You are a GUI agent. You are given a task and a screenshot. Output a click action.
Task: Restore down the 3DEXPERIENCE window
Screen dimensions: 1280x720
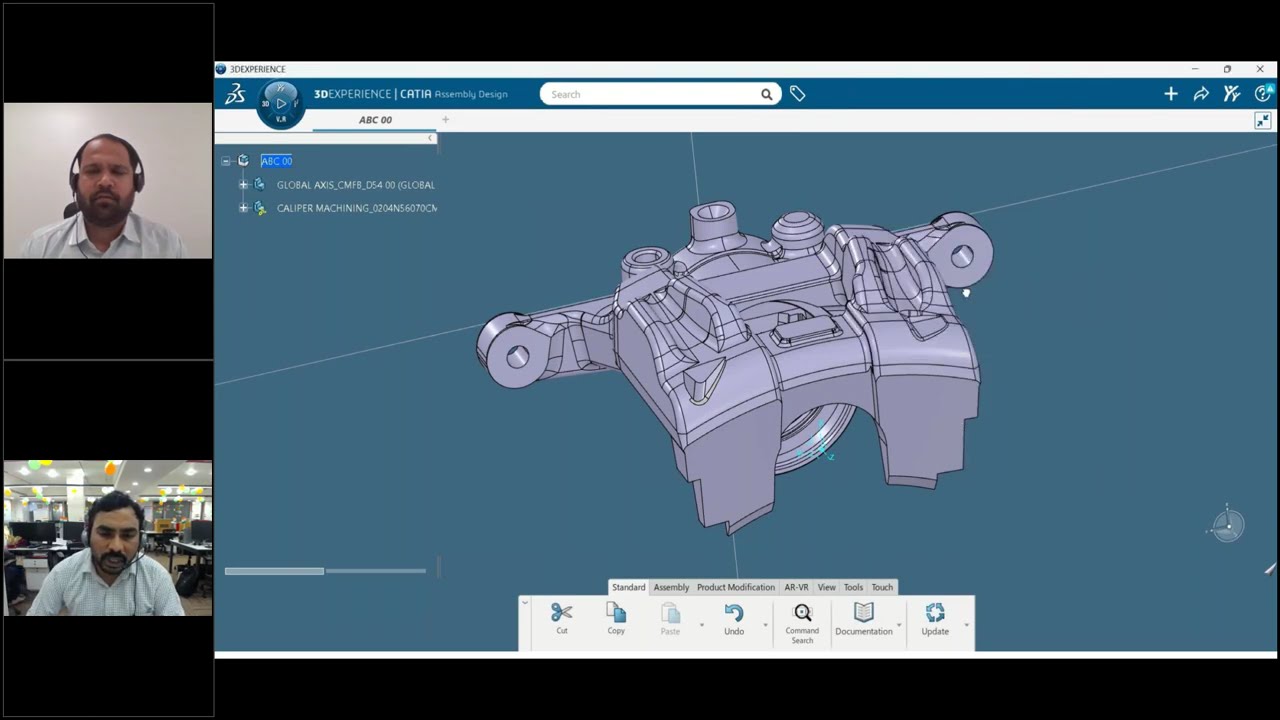click(1227, 69)
